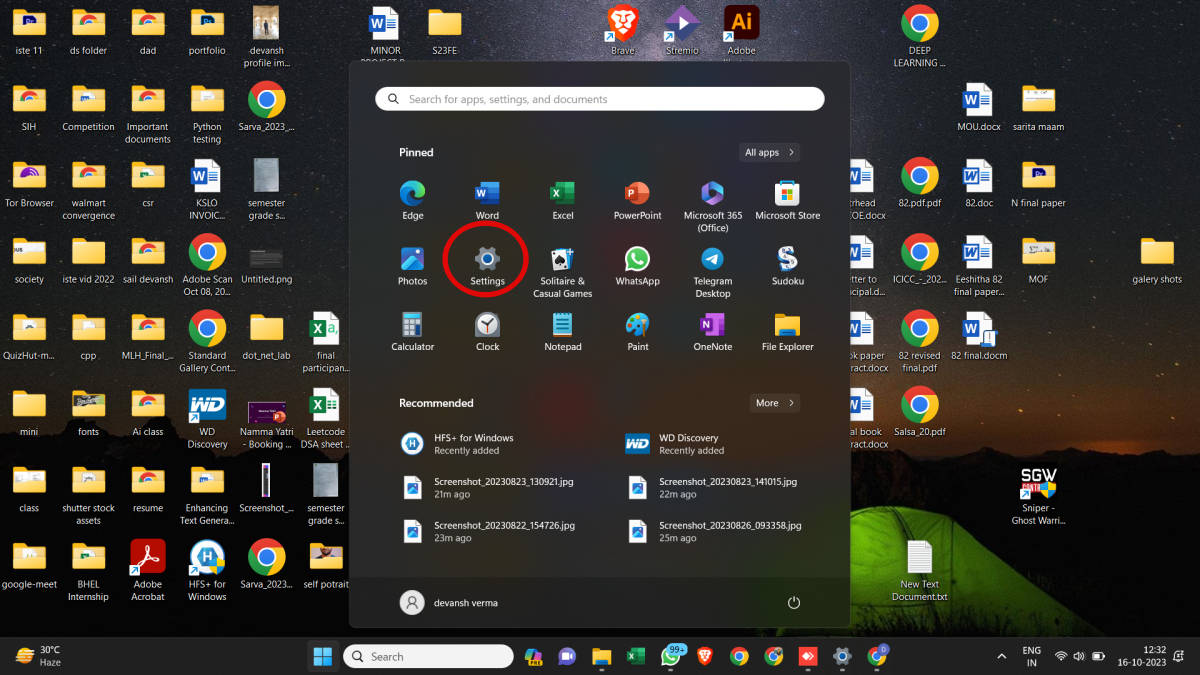Viewport: 1200px width, 675px height.
Task: Click the Start menu search box
Action: click(x=600, y=99)
